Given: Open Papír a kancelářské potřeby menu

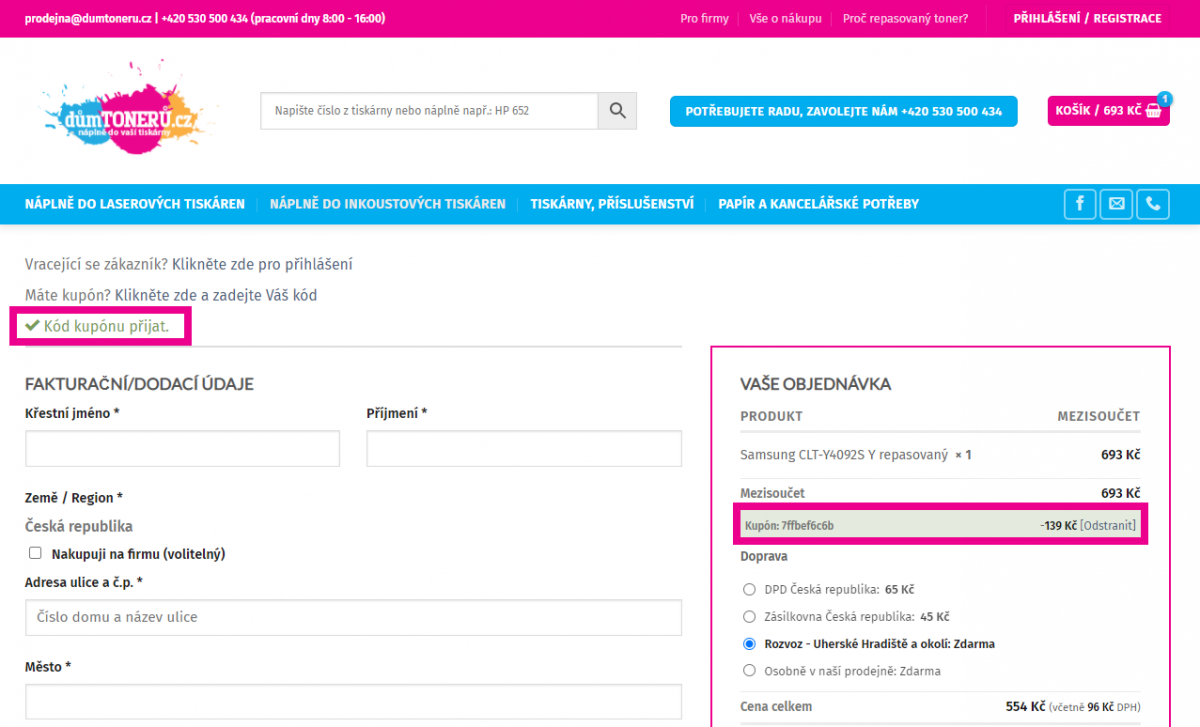Looking at the screenshot, I should click(818, 204).
